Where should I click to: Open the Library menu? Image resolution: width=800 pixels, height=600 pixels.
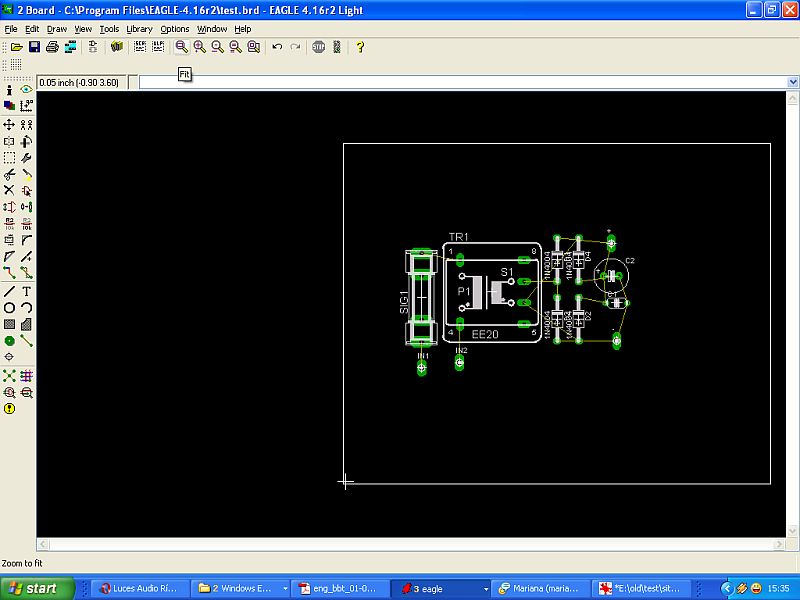[x=139, y=29]
